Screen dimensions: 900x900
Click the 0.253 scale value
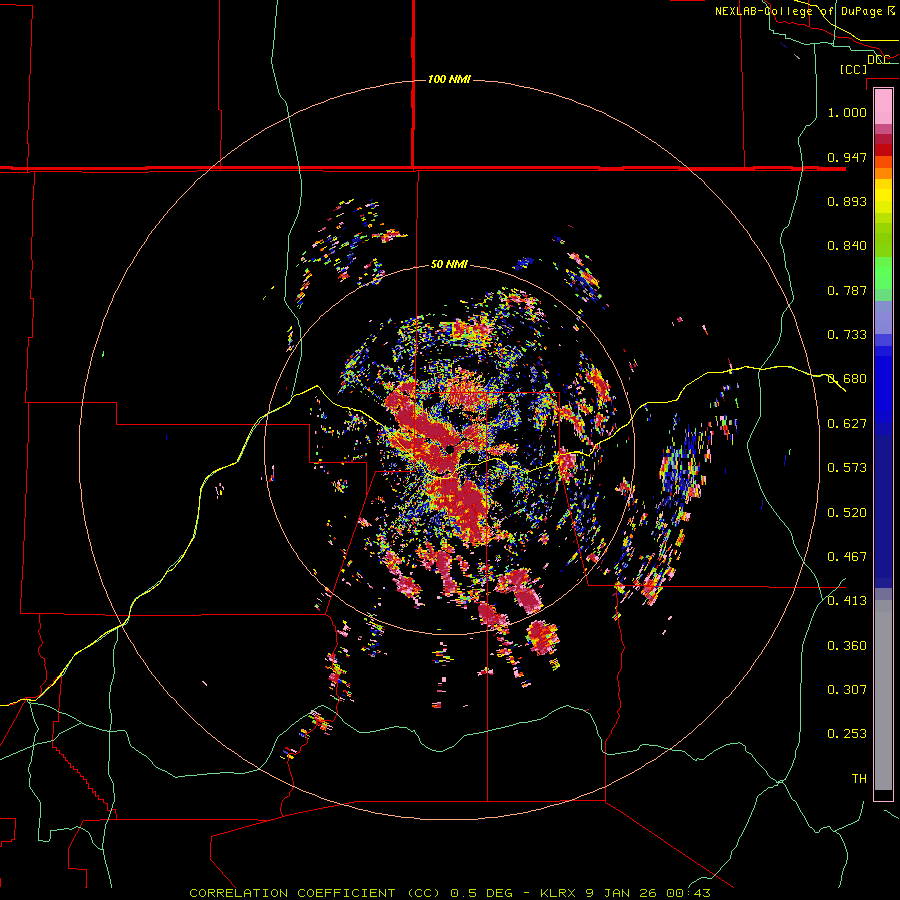847,734
